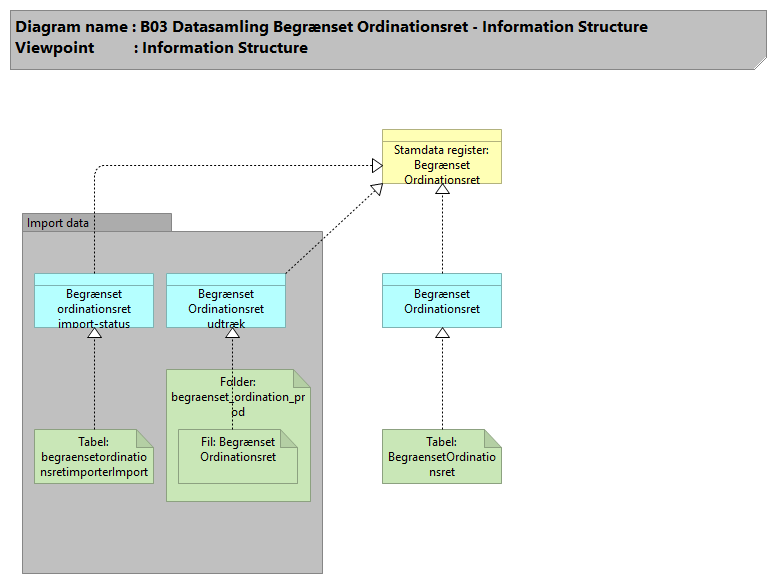777x584 pixels.
Task: Click the Viewpoint: Information Structure line
Action: (x=162, y=48)
